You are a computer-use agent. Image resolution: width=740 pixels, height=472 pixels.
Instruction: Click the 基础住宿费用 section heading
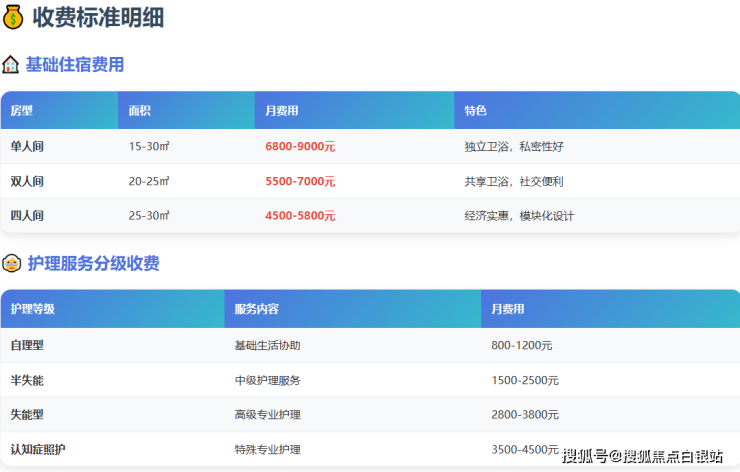click(75, 65)
